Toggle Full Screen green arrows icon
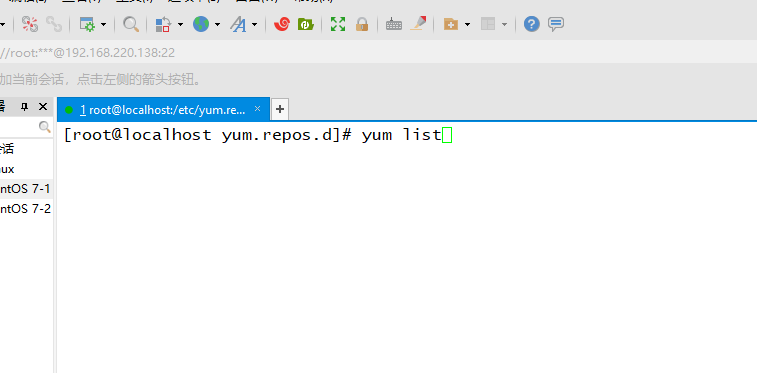 [338, 24]
